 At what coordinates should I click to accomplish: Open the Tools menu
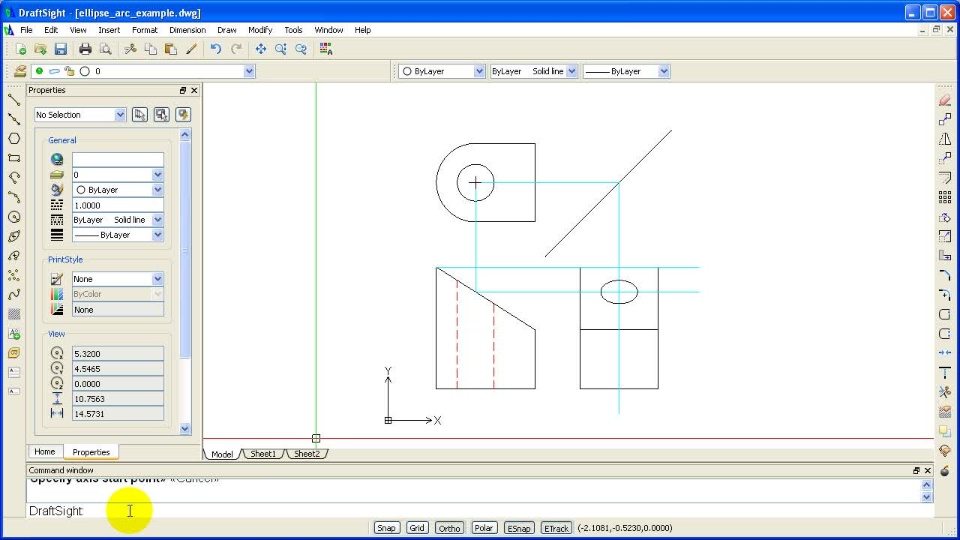pyautogui.click(x=293, y=29)
